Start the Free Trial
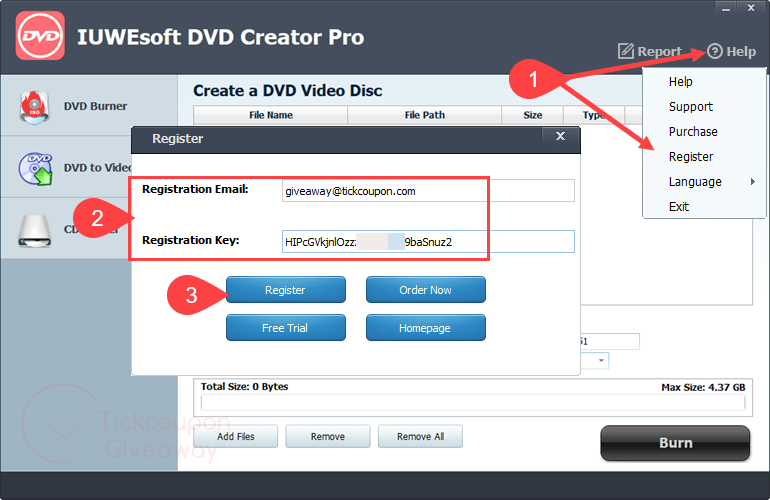Viewport: 770px width, 500px height. click(286, 328)
